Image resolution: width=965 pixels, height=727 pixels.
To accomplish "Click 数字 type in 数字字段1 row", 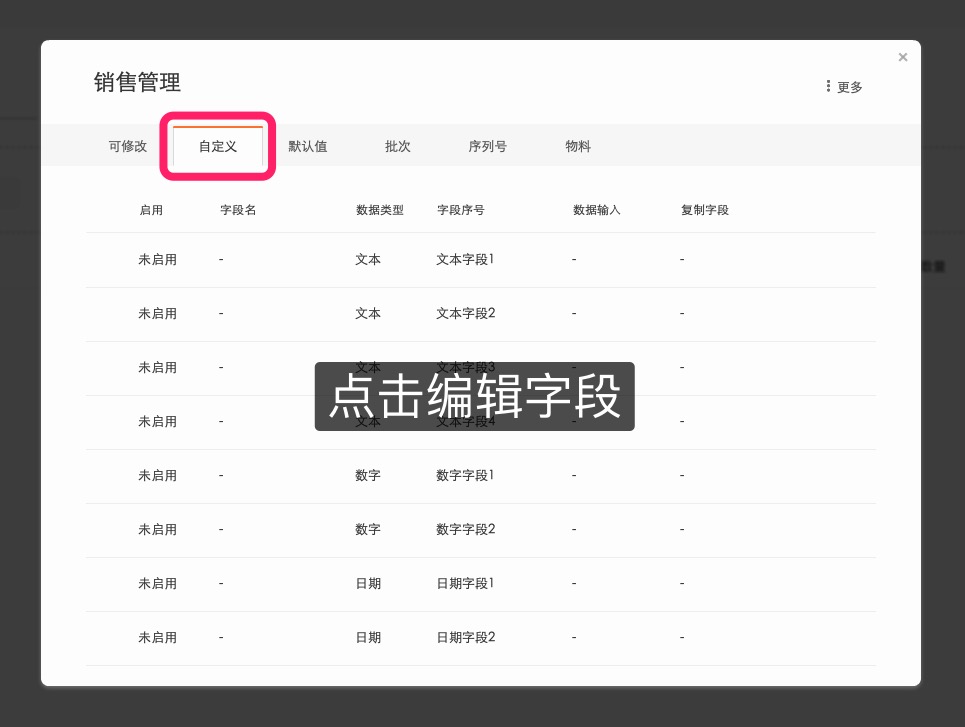I will (368, 476).
